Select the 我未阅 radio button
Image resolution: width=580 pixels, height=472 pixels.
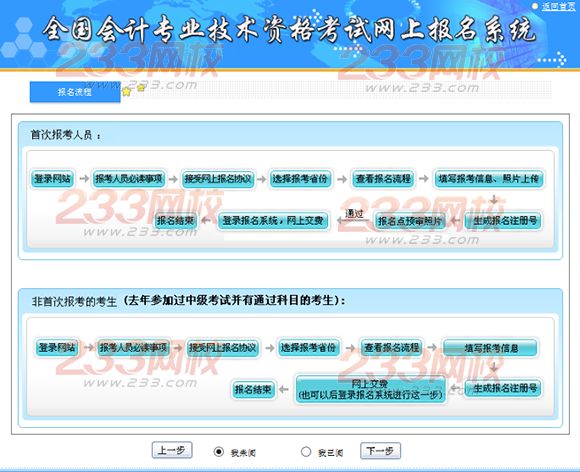pos(219,452)
